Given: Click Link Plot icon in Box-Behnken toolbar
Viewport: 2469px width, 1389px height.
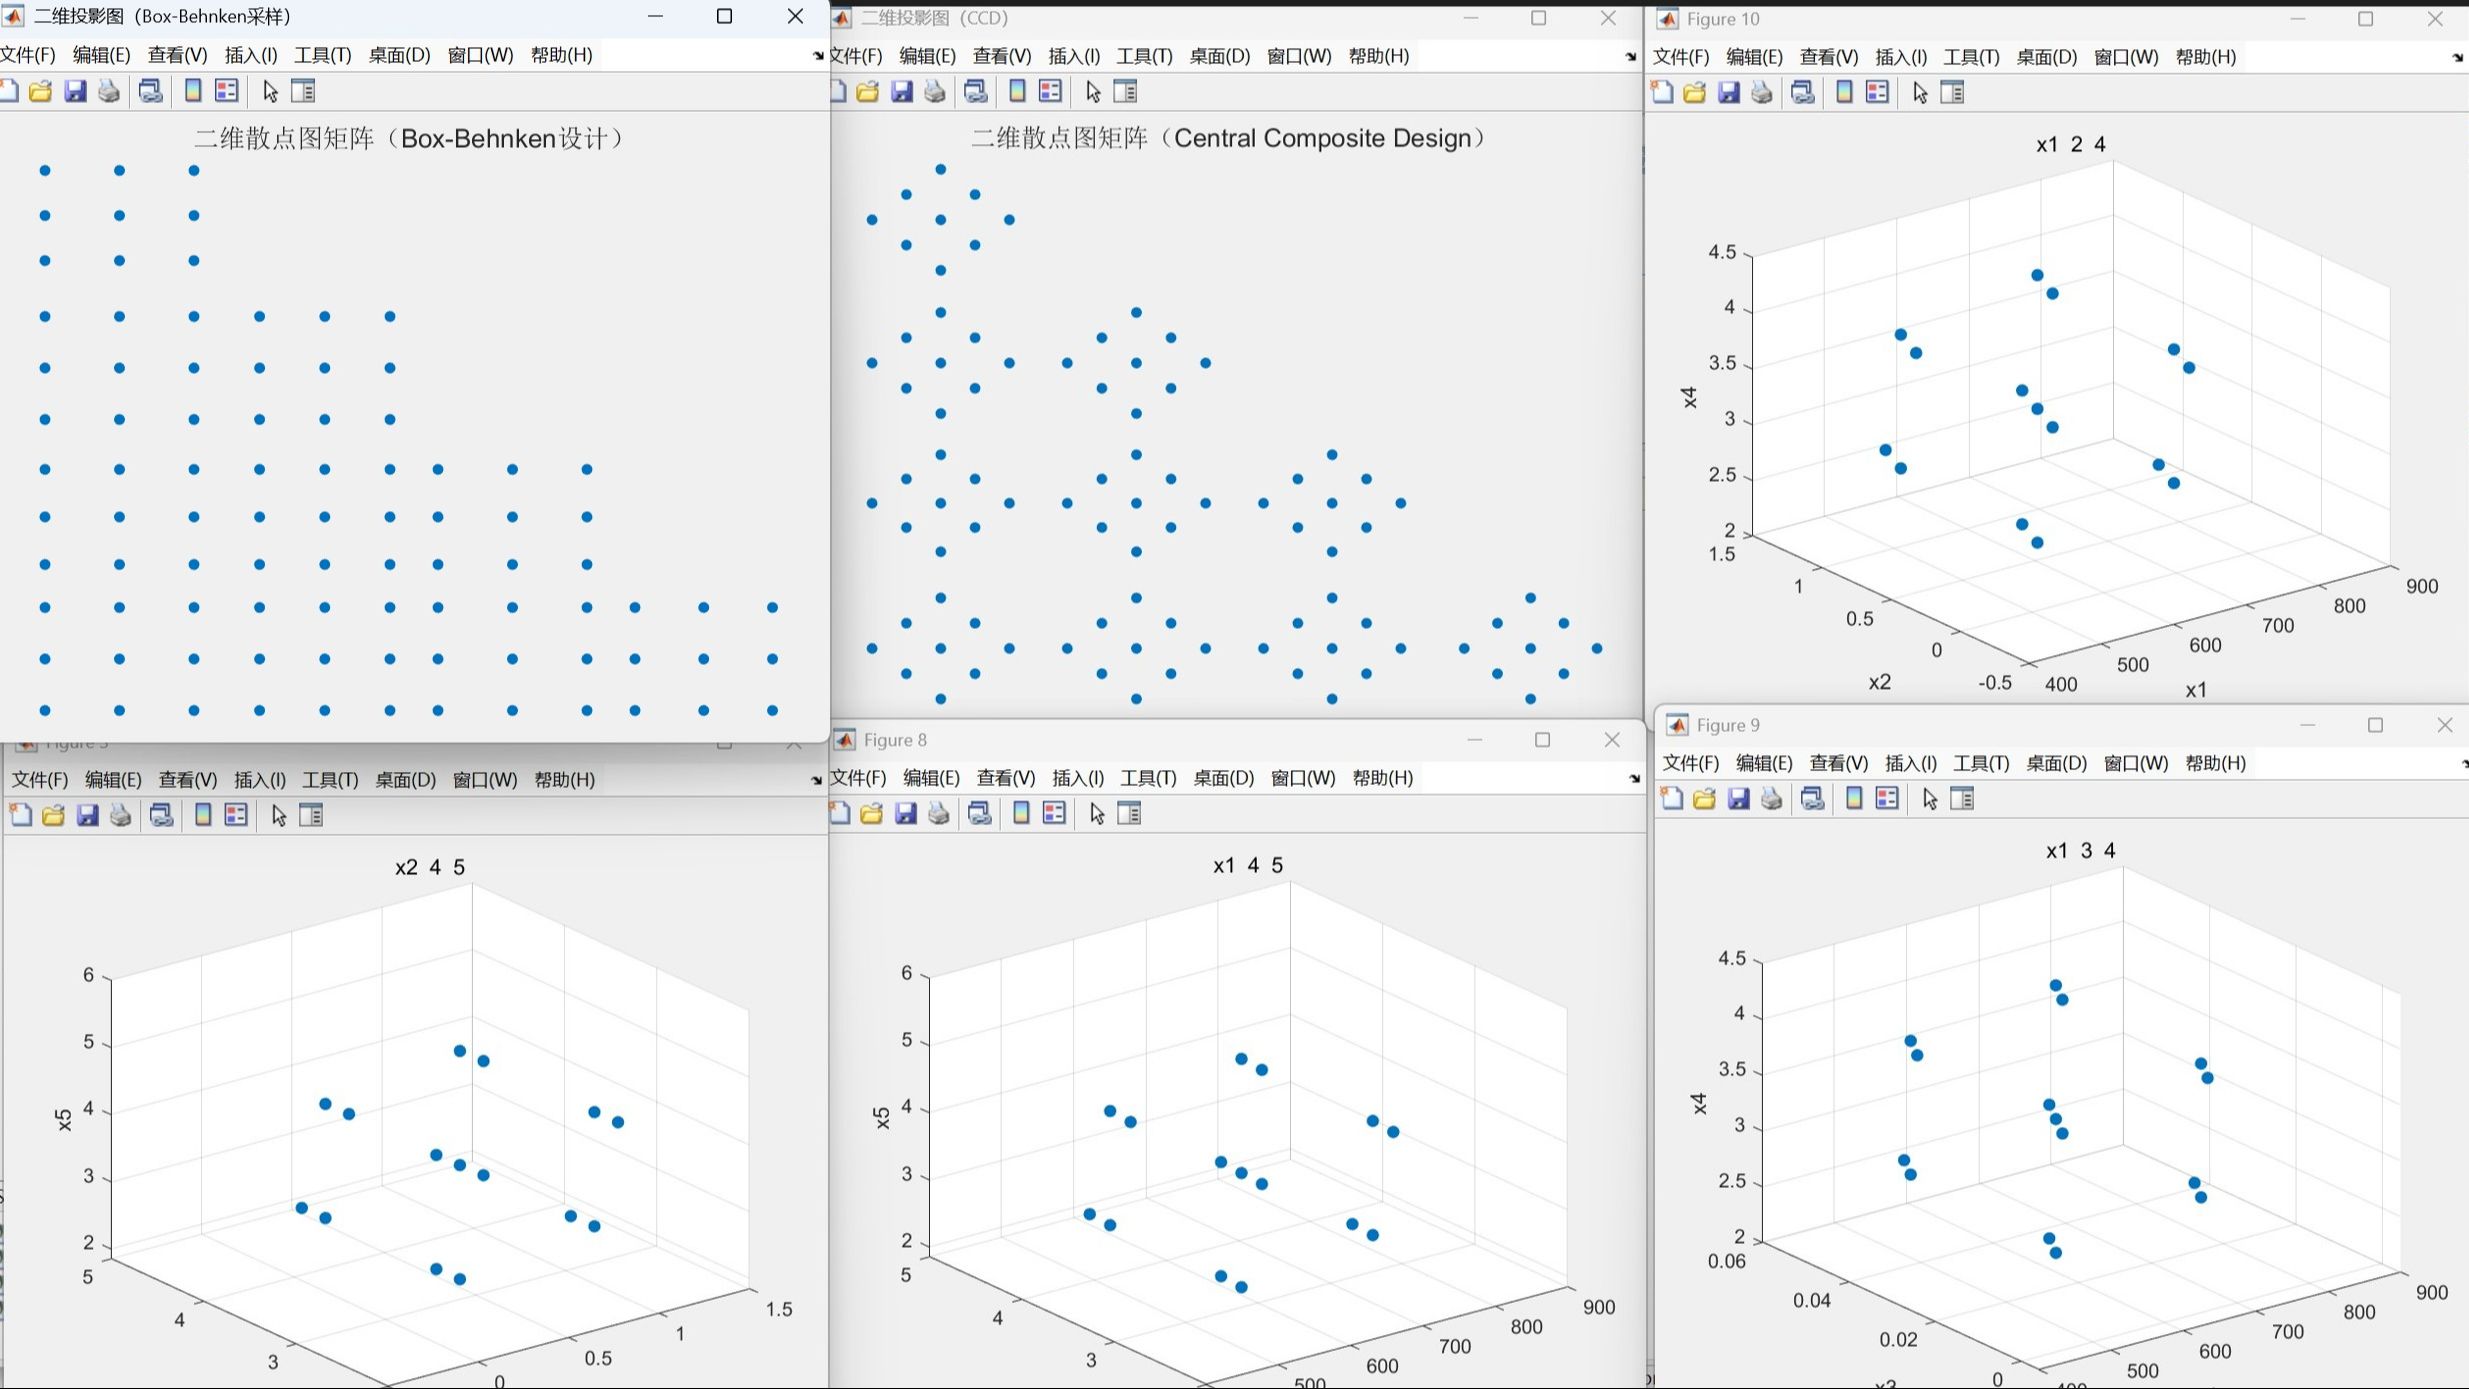Looking at the screenshot, I should pyautogui.click(x=151, y=92).
